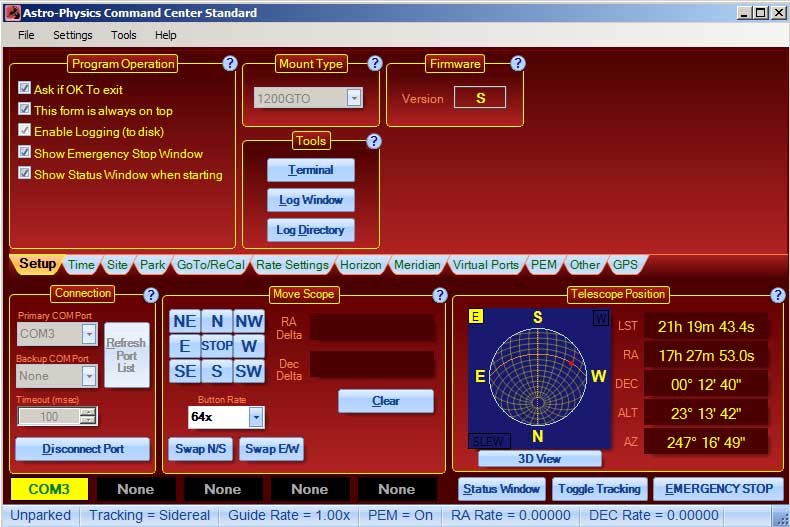790x527 pixels.
Task: Click the Timeout msec spinner arrows
Action: coord(88,416)
